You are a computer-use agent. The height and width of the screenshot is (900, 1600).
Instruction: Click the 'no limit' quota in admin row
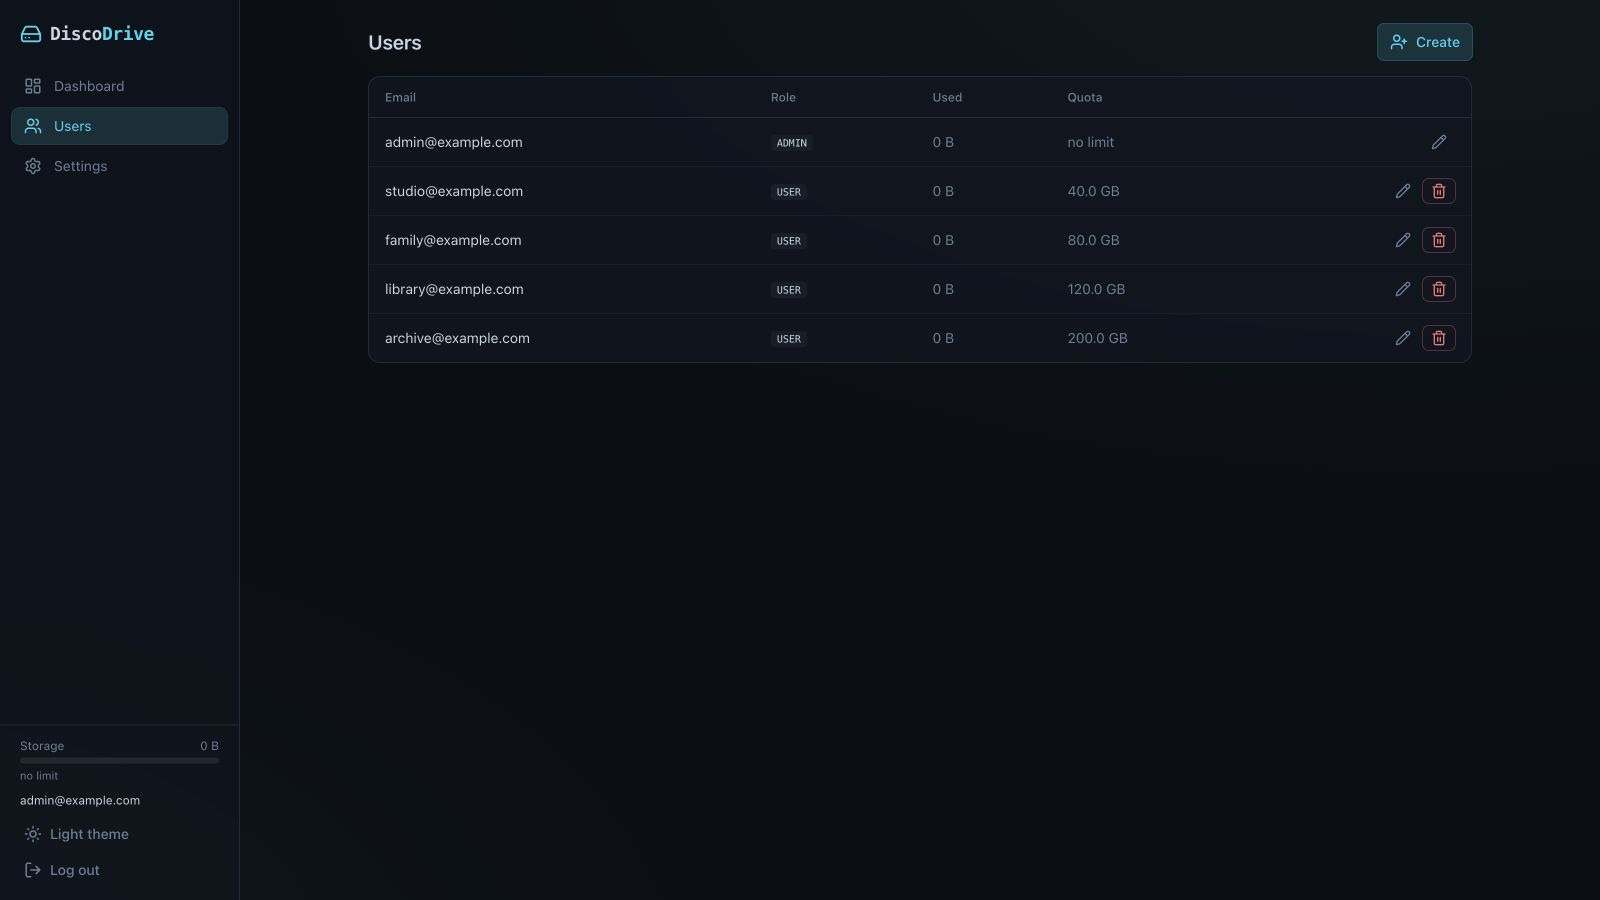pos(1090,142)
